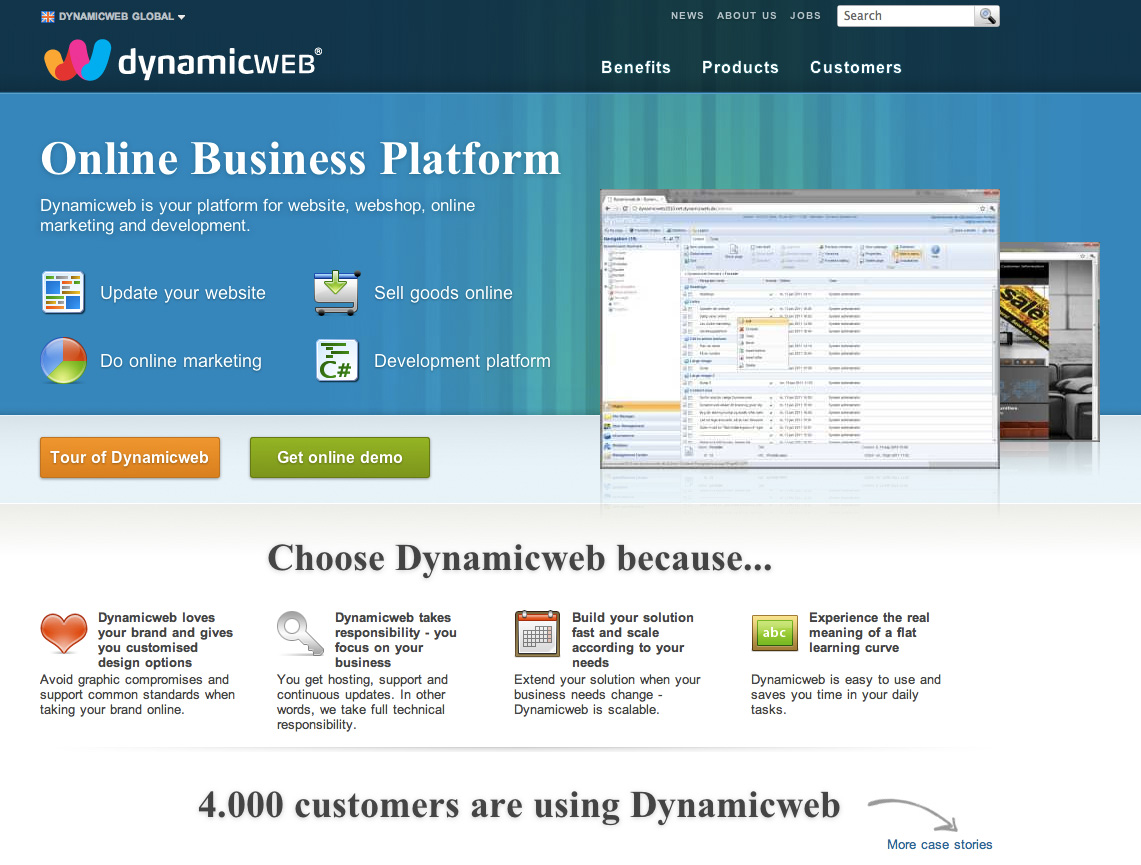
Task: Go to the News page
Action: point(687,15)
